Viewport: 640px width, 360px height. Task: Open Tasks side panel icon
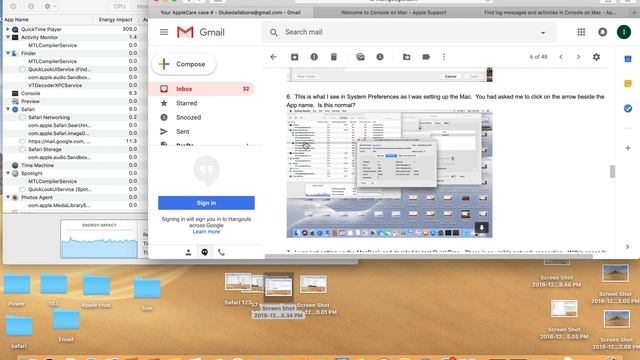click(628, 108)
